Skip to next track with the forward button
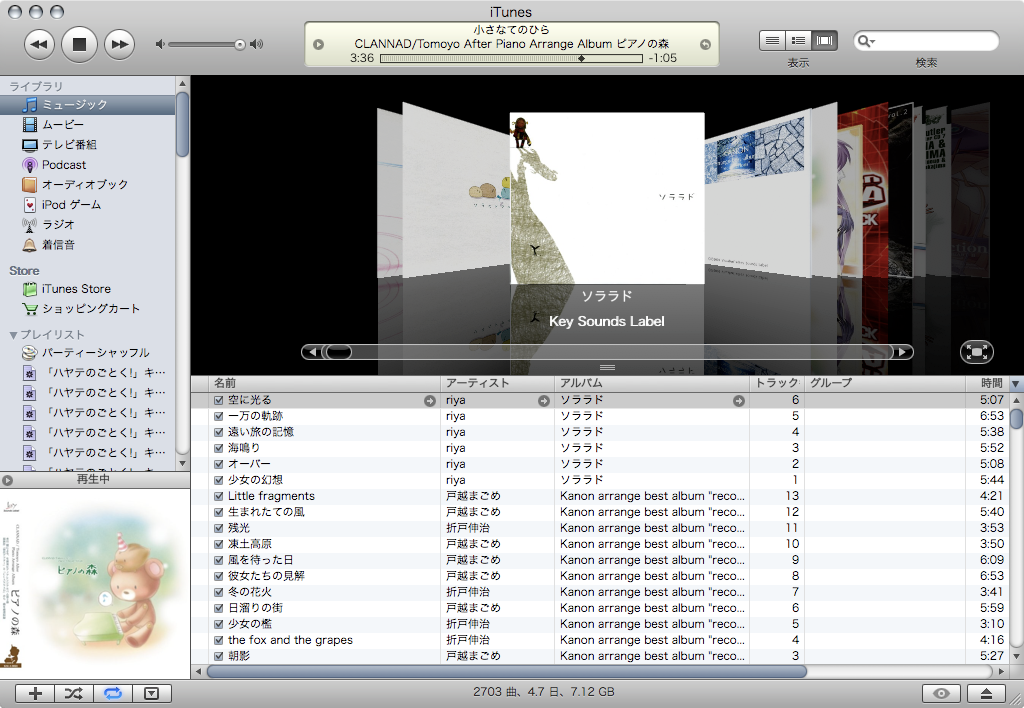 pos(119,44)
